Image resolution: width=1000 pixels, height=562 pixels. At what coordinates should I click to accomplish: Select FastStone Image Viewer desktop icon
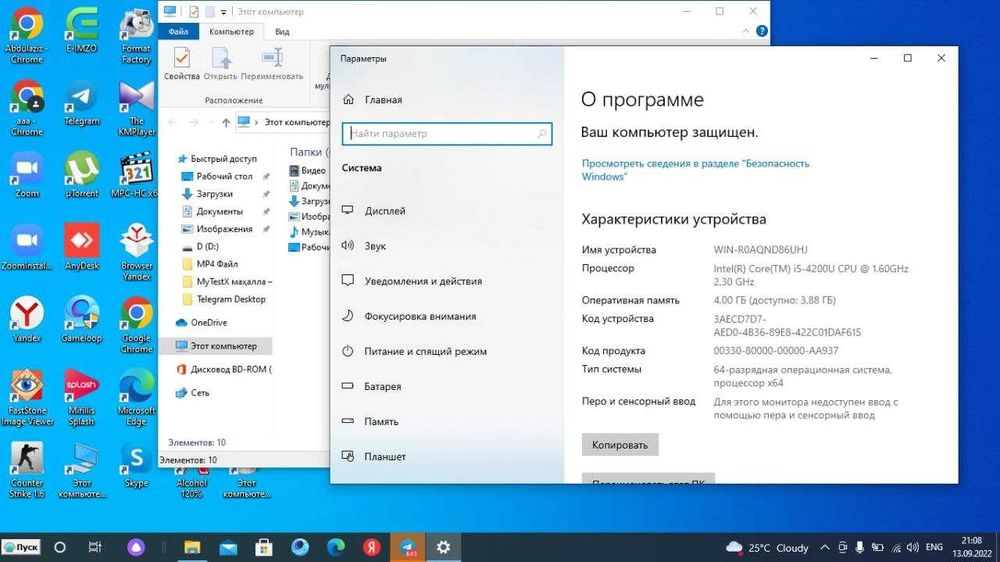[x=27, y=397]
